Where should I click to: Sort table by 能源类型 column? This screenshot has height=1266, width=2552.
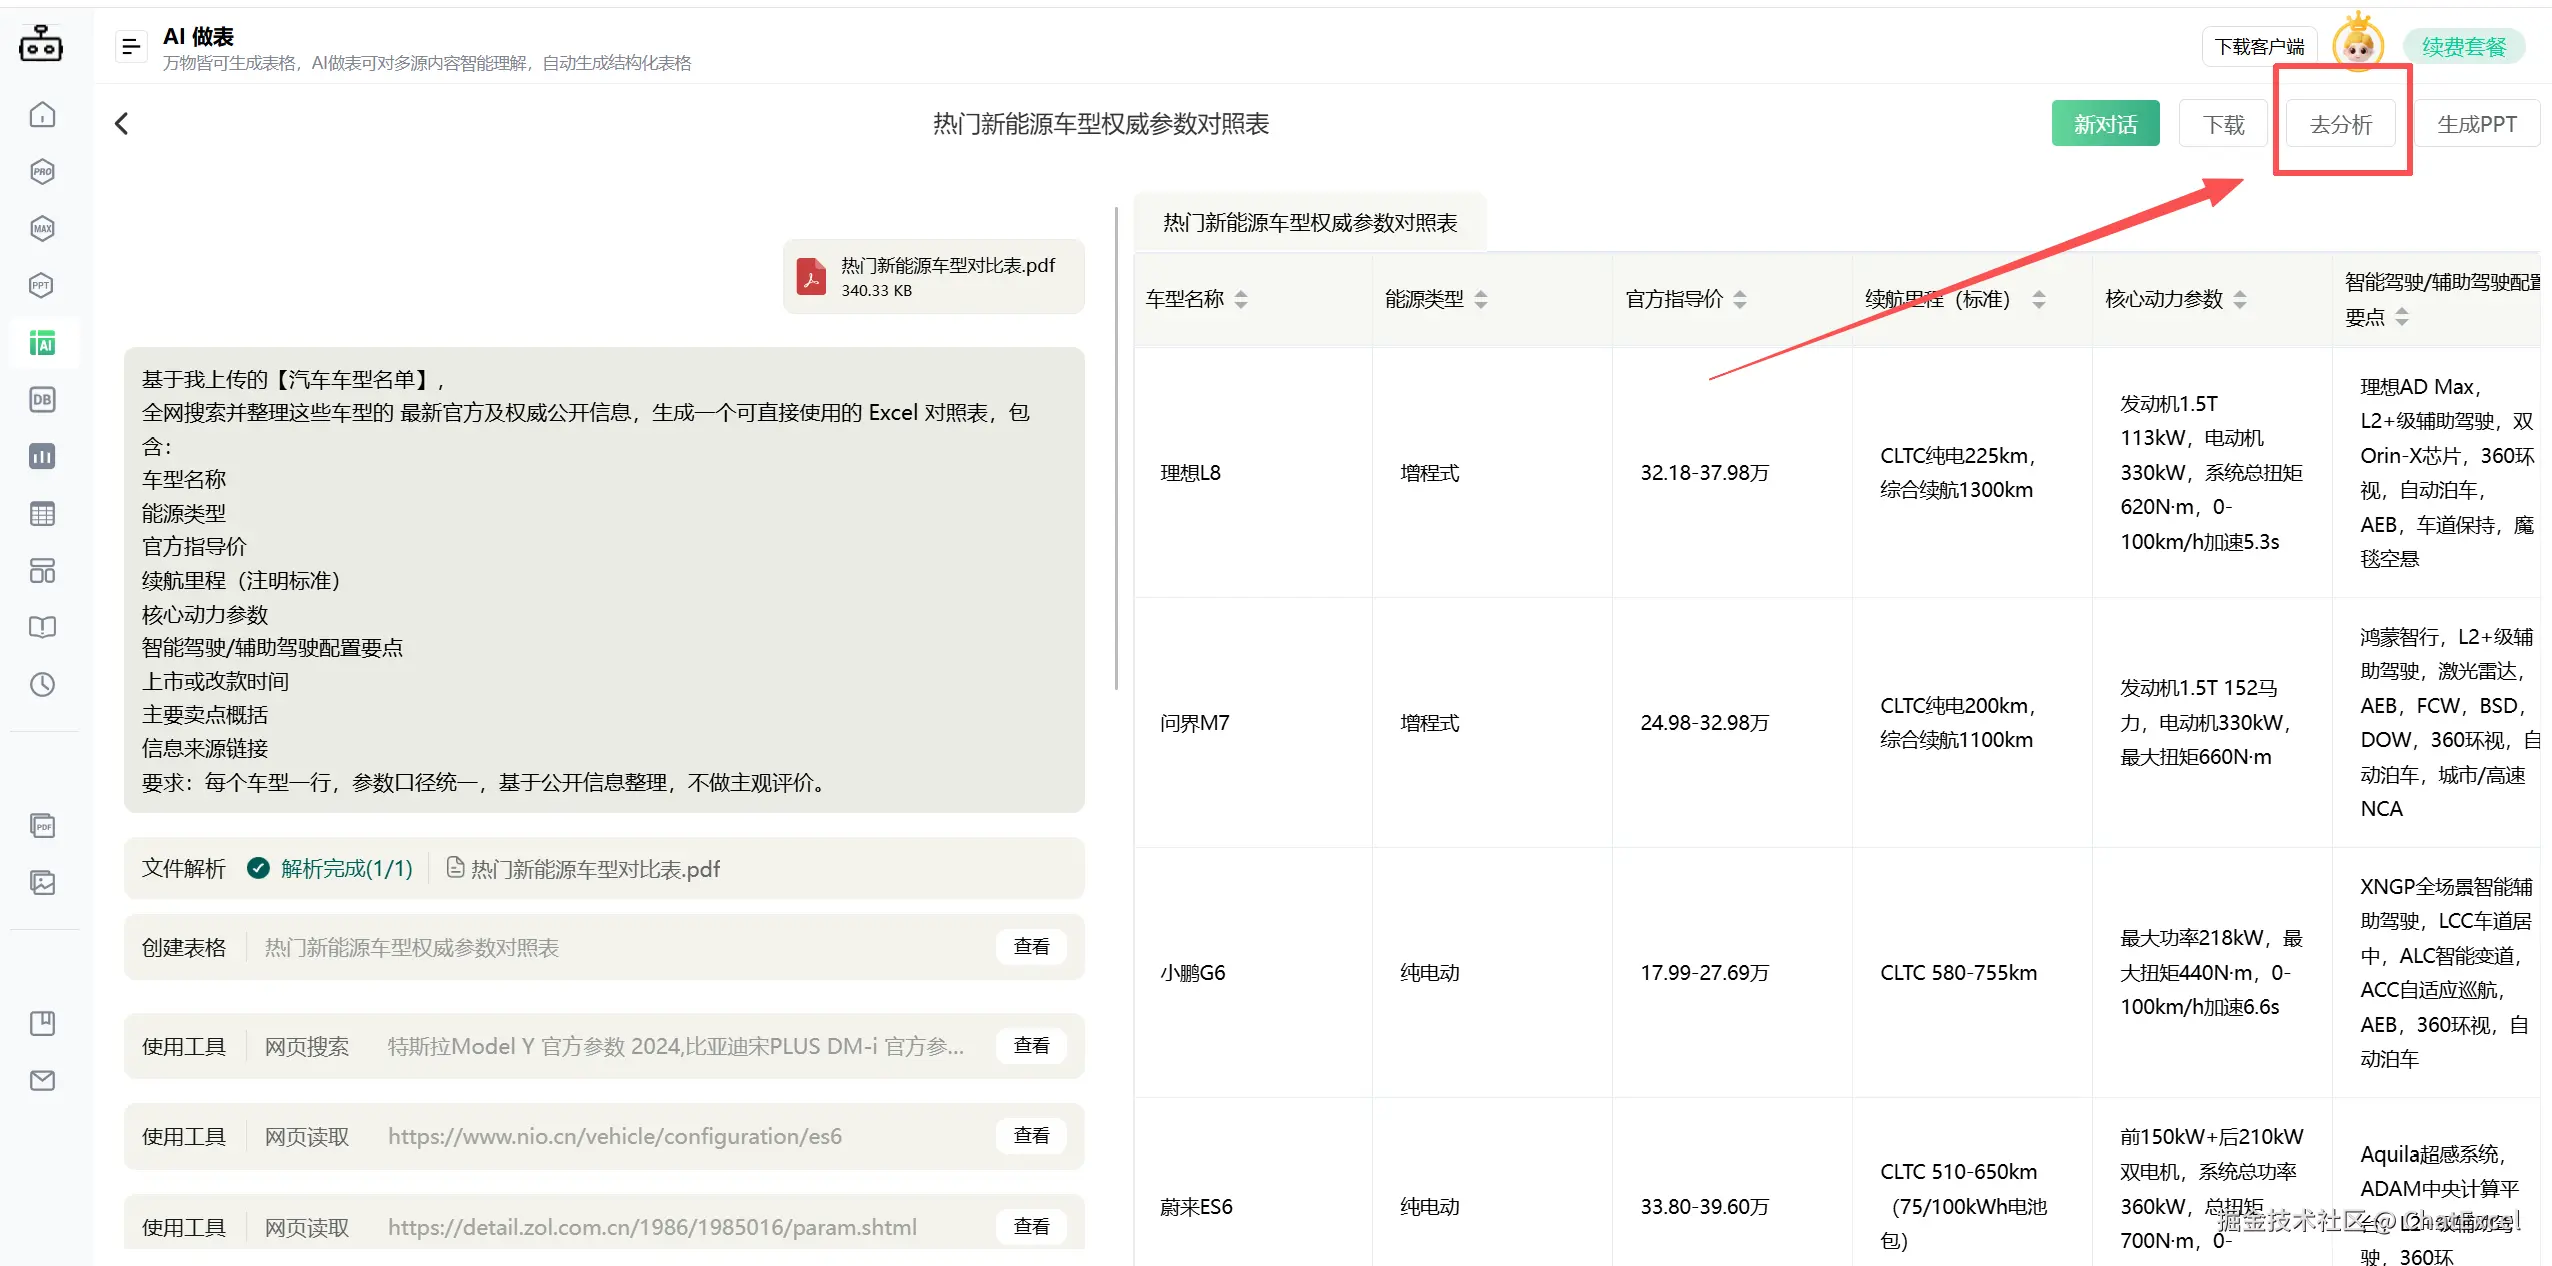coord(1481,299)
